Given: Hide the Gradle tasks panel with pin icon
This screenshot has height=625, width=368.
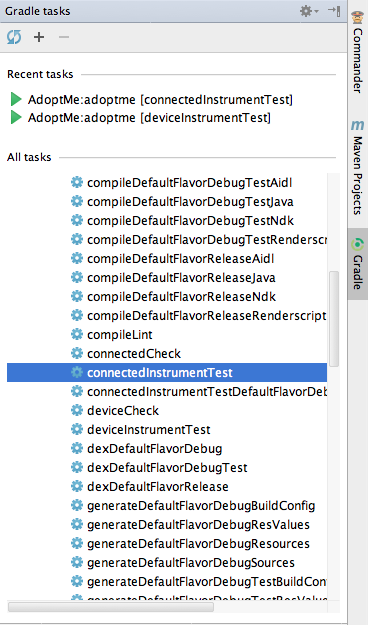Looking at the screenshot, I should 334,11.
